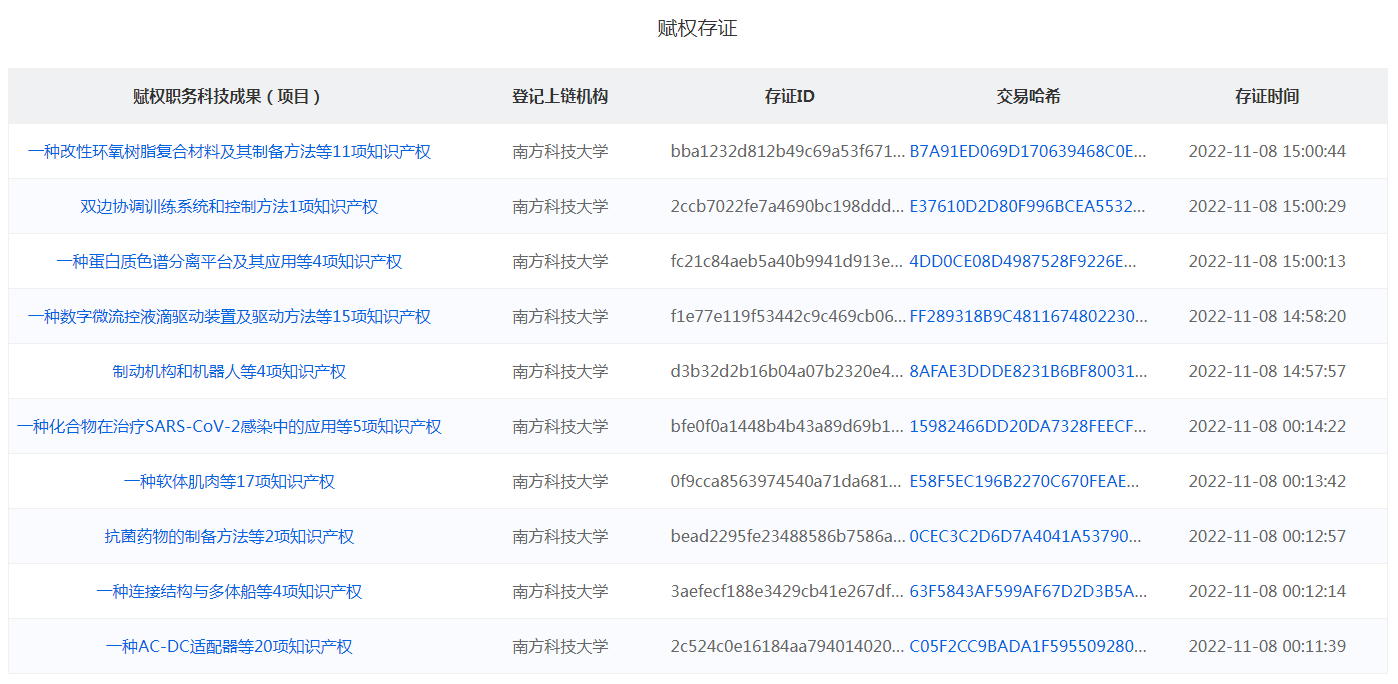Open transaction hash 4DD0CE08D4987528F9226E...
This screenshot has height=684, width=1398.
tap(1024, 262)
